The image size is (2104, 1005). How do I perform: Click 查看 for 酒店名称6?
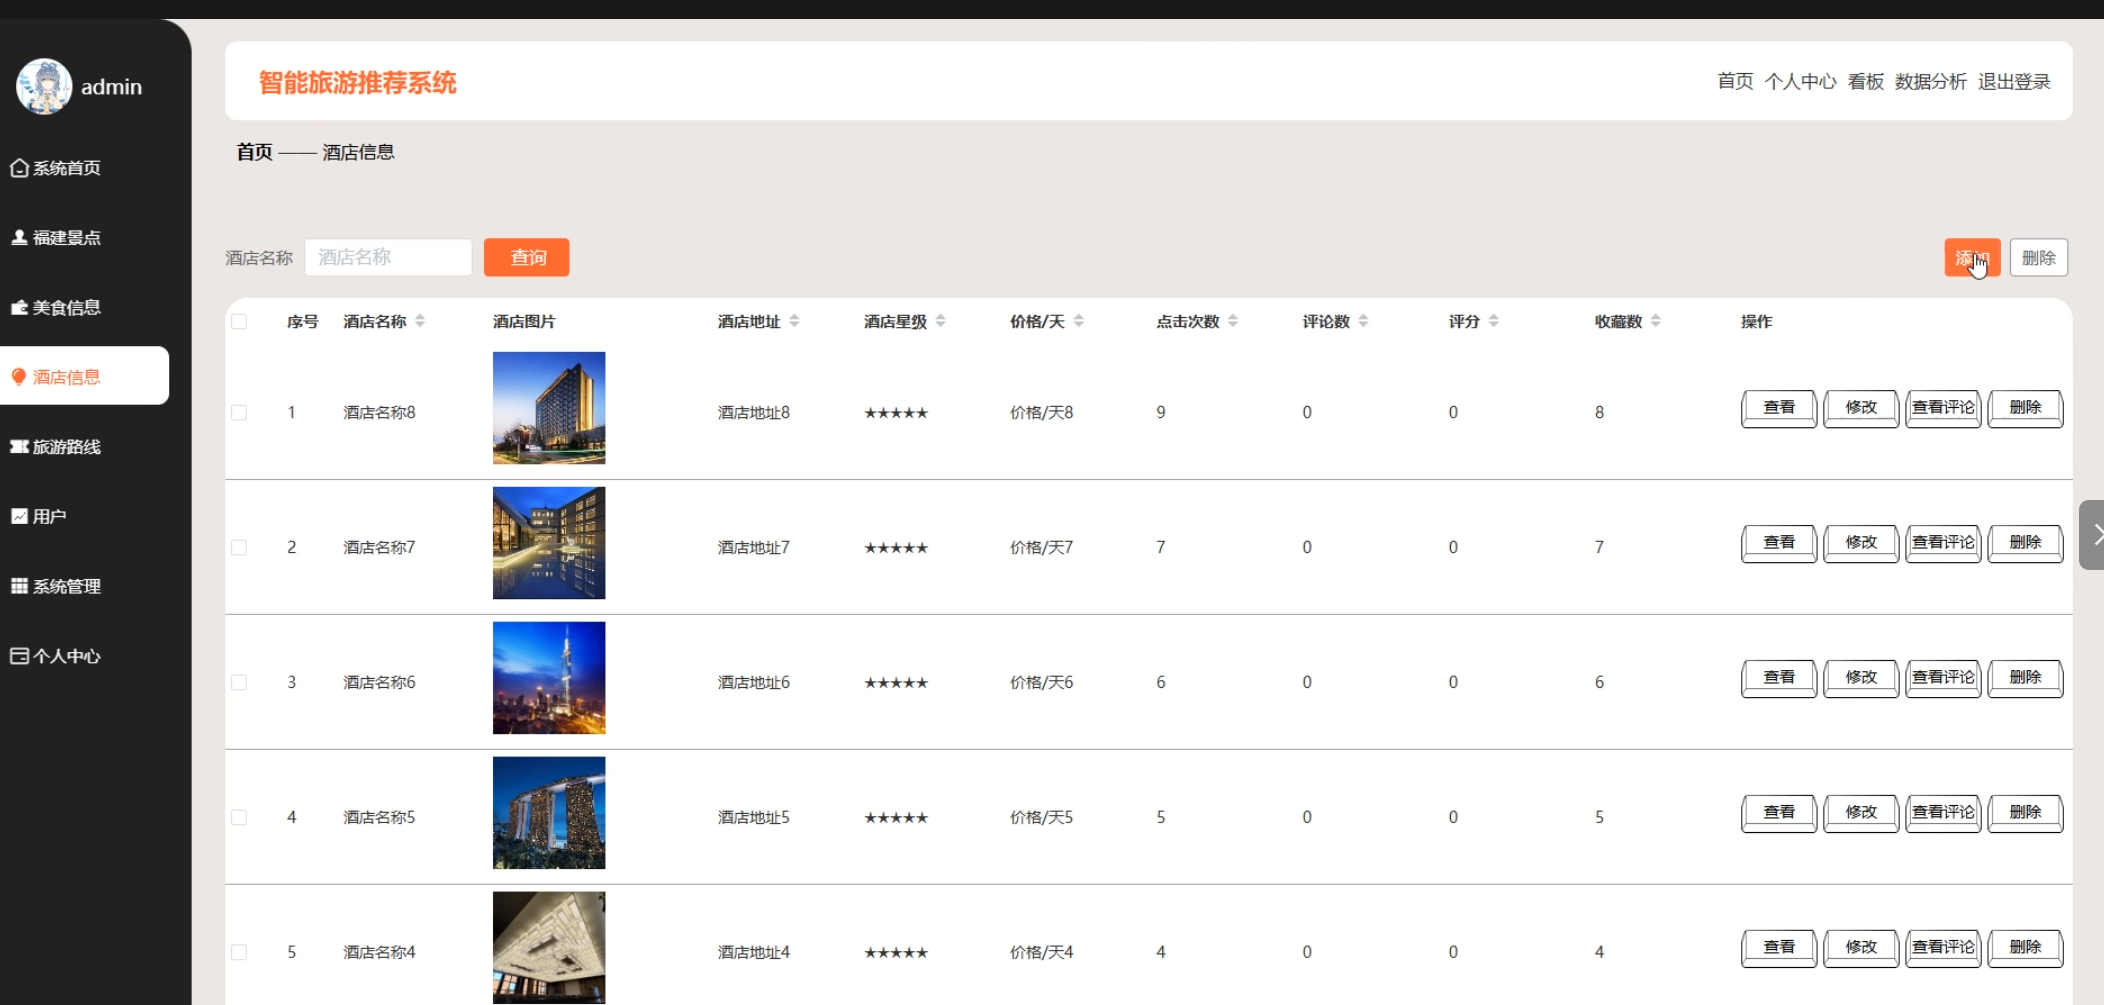coord(1779,678)
